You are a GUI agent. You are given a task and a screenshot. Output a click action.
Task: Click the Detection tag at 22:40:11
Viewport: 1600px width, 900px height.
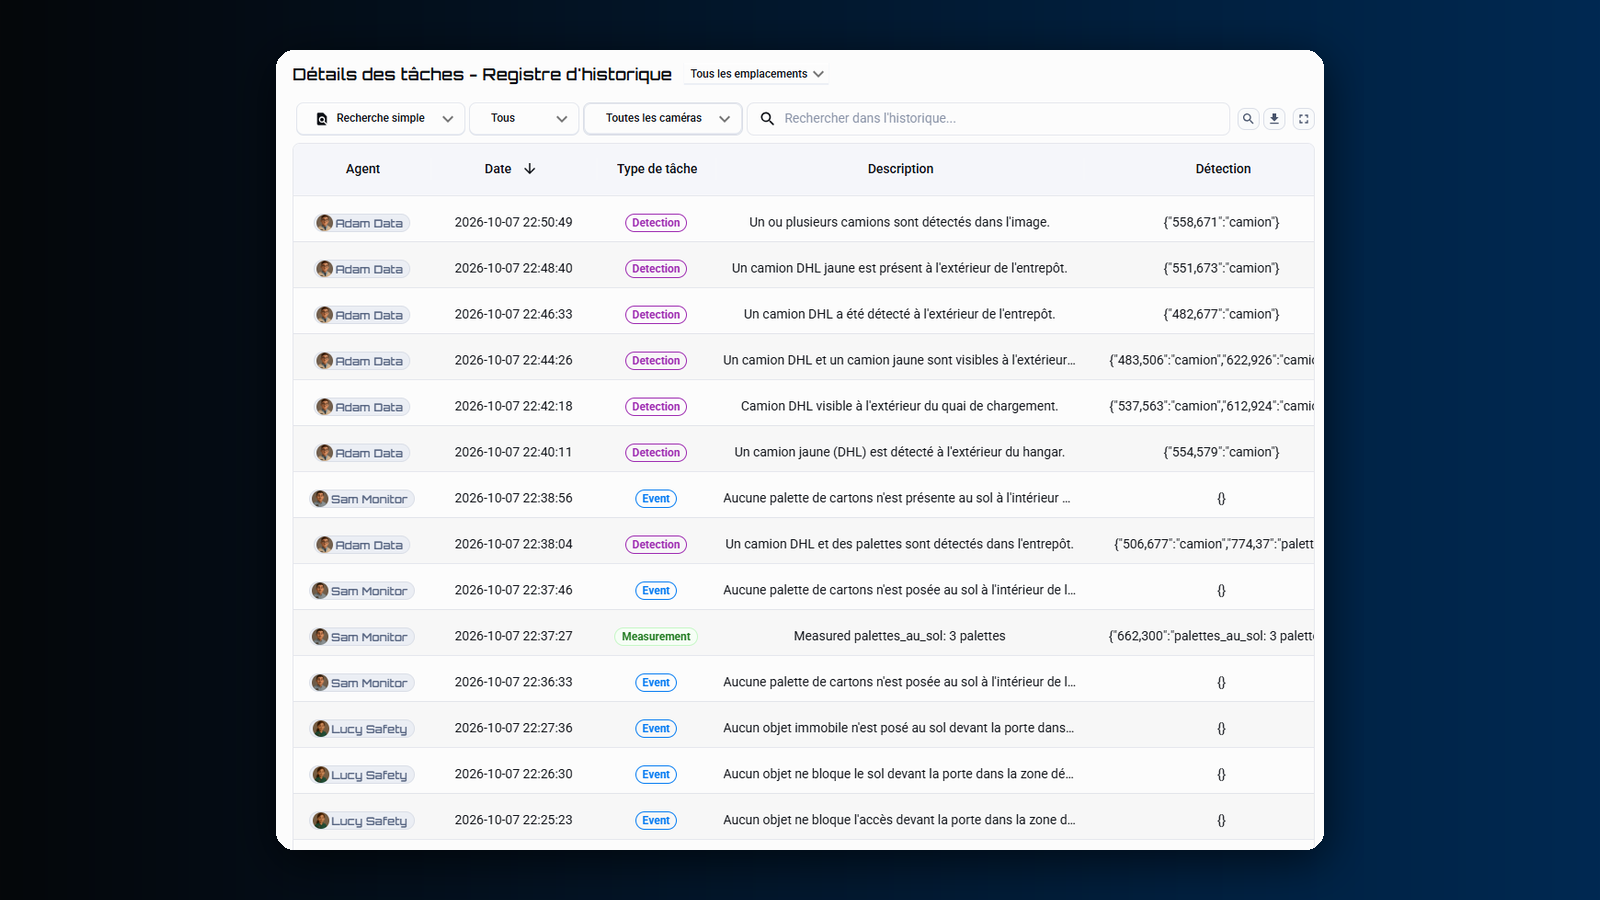(656, 453)
